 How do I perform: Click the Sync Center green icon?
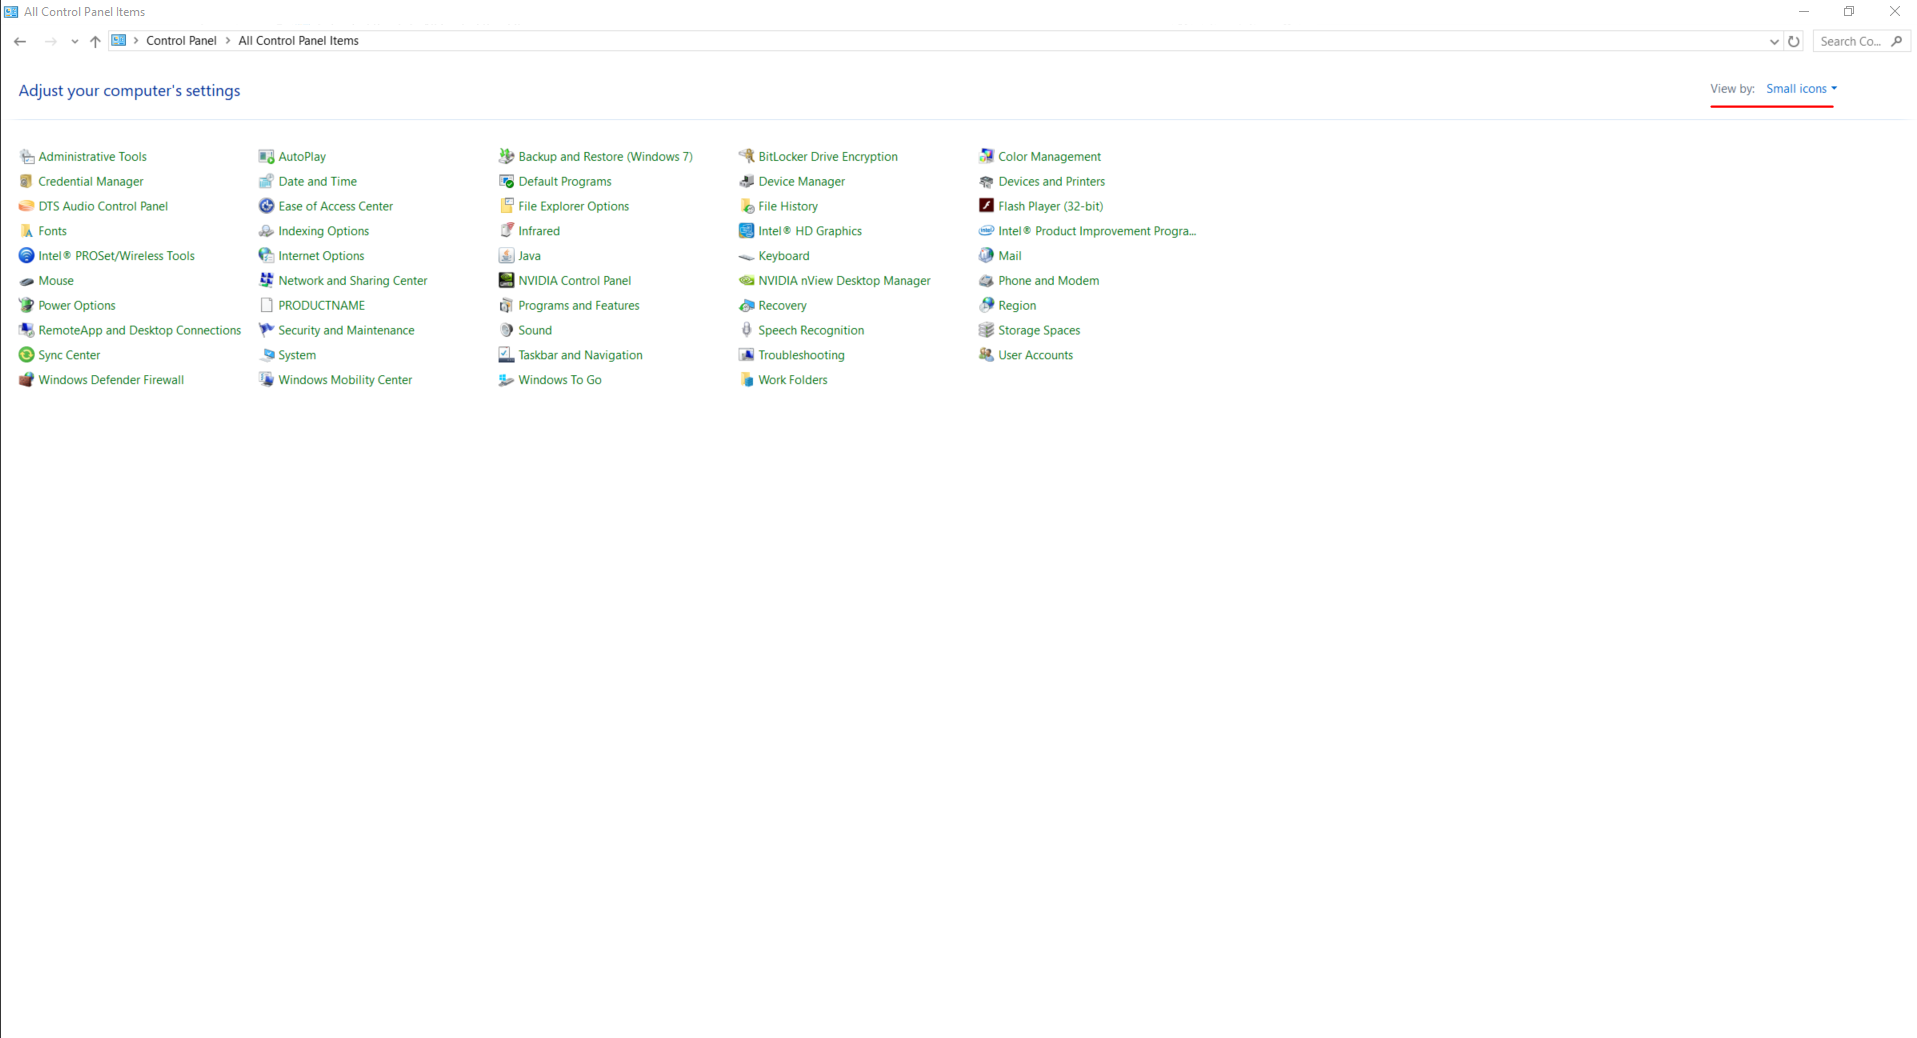point(27,355)
